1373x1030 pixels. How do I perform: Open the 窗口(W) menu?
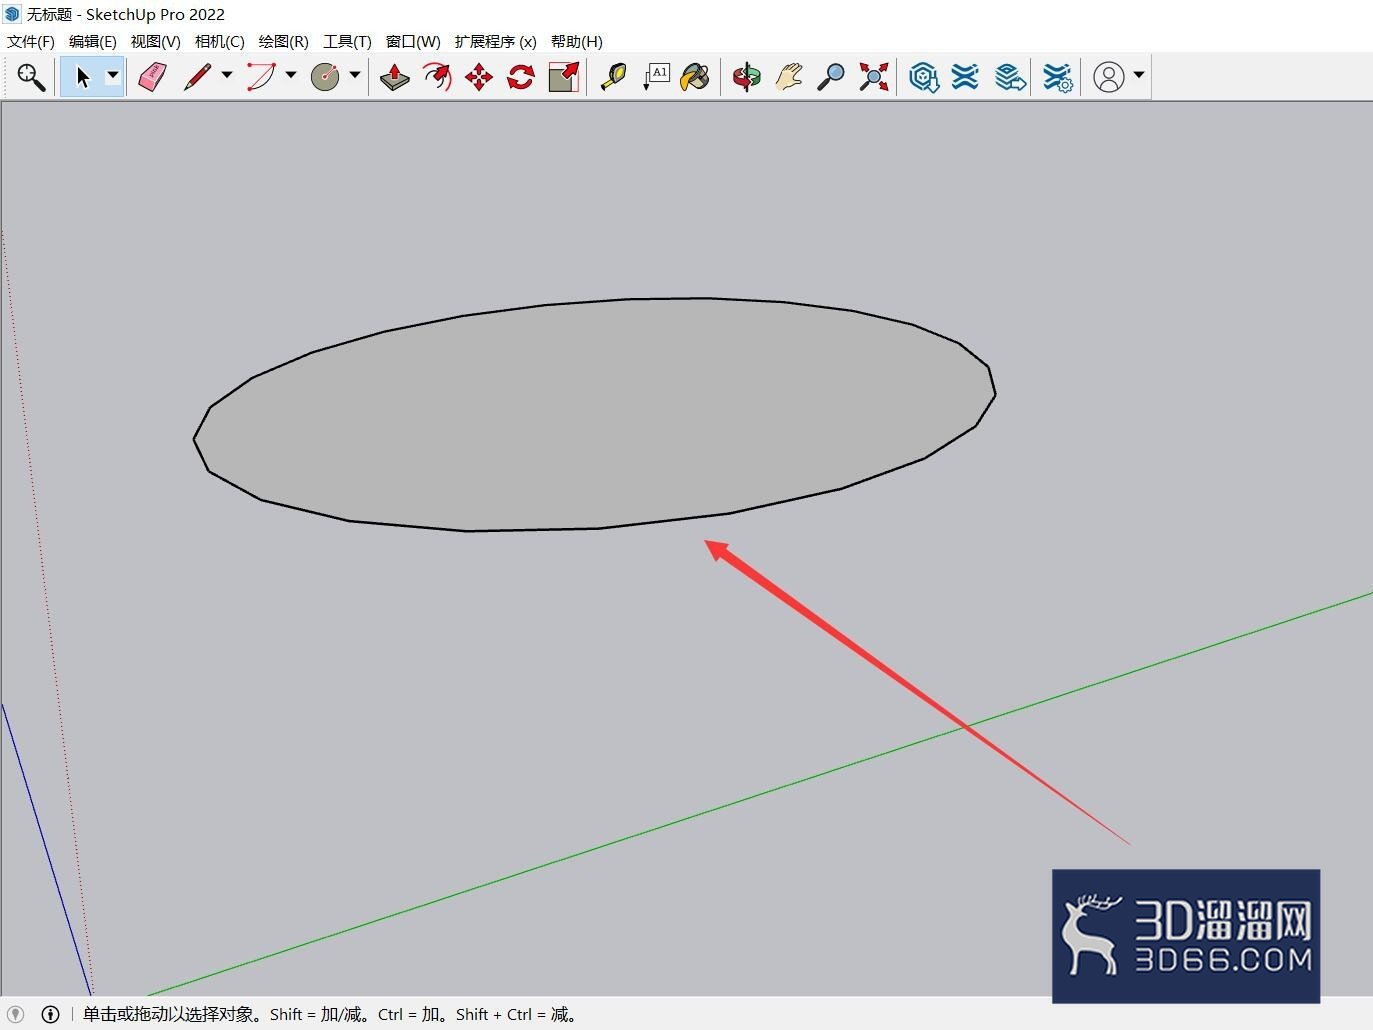tap(413, 41)
